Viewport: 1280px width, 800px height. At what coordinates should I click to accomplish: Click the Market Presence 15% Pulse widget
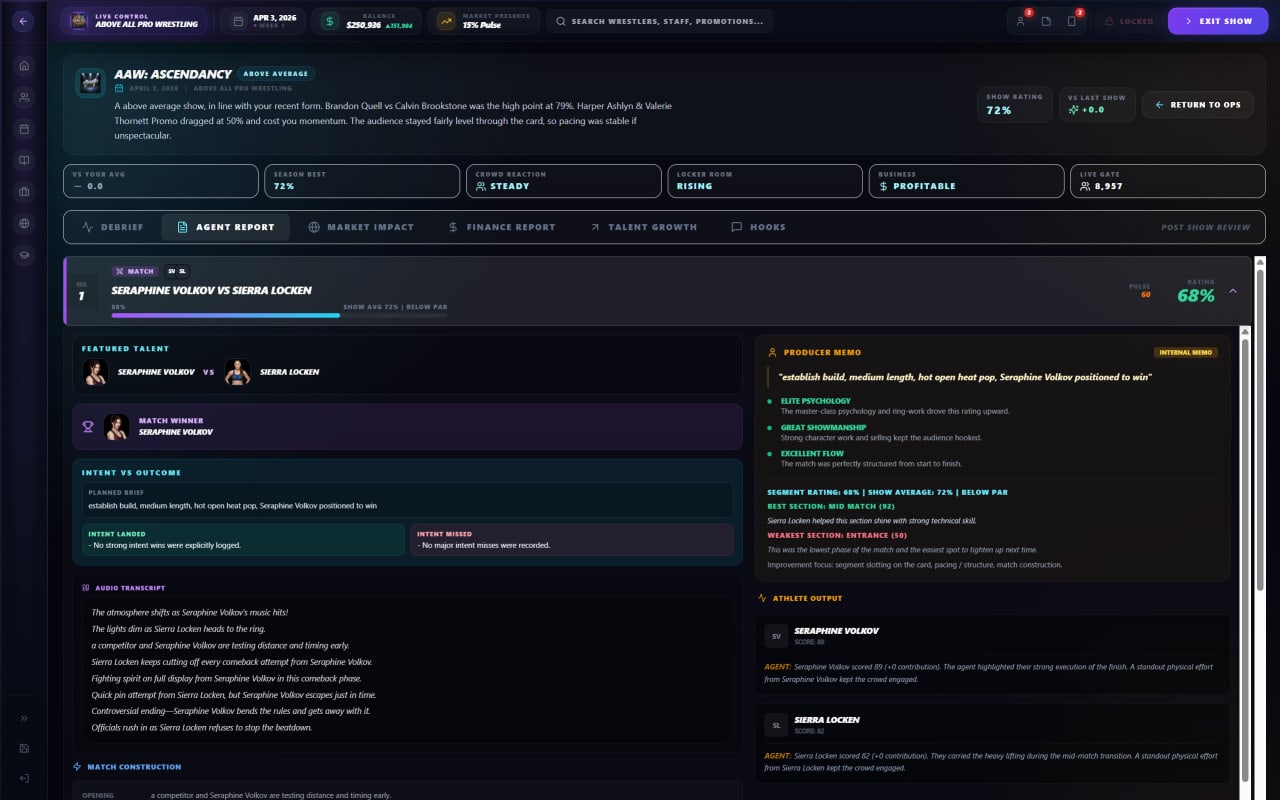click(483, 21)
